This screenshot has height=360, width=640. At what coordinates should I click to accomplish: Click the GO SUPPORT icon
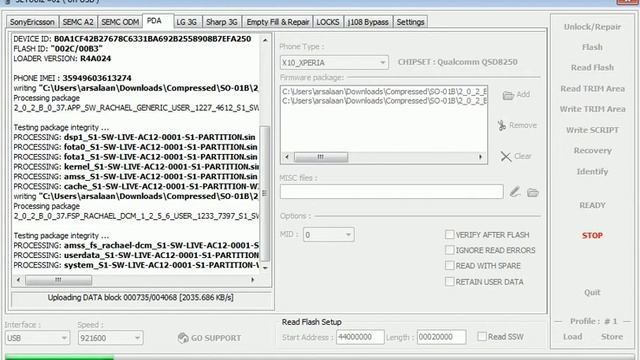(183, 338)
